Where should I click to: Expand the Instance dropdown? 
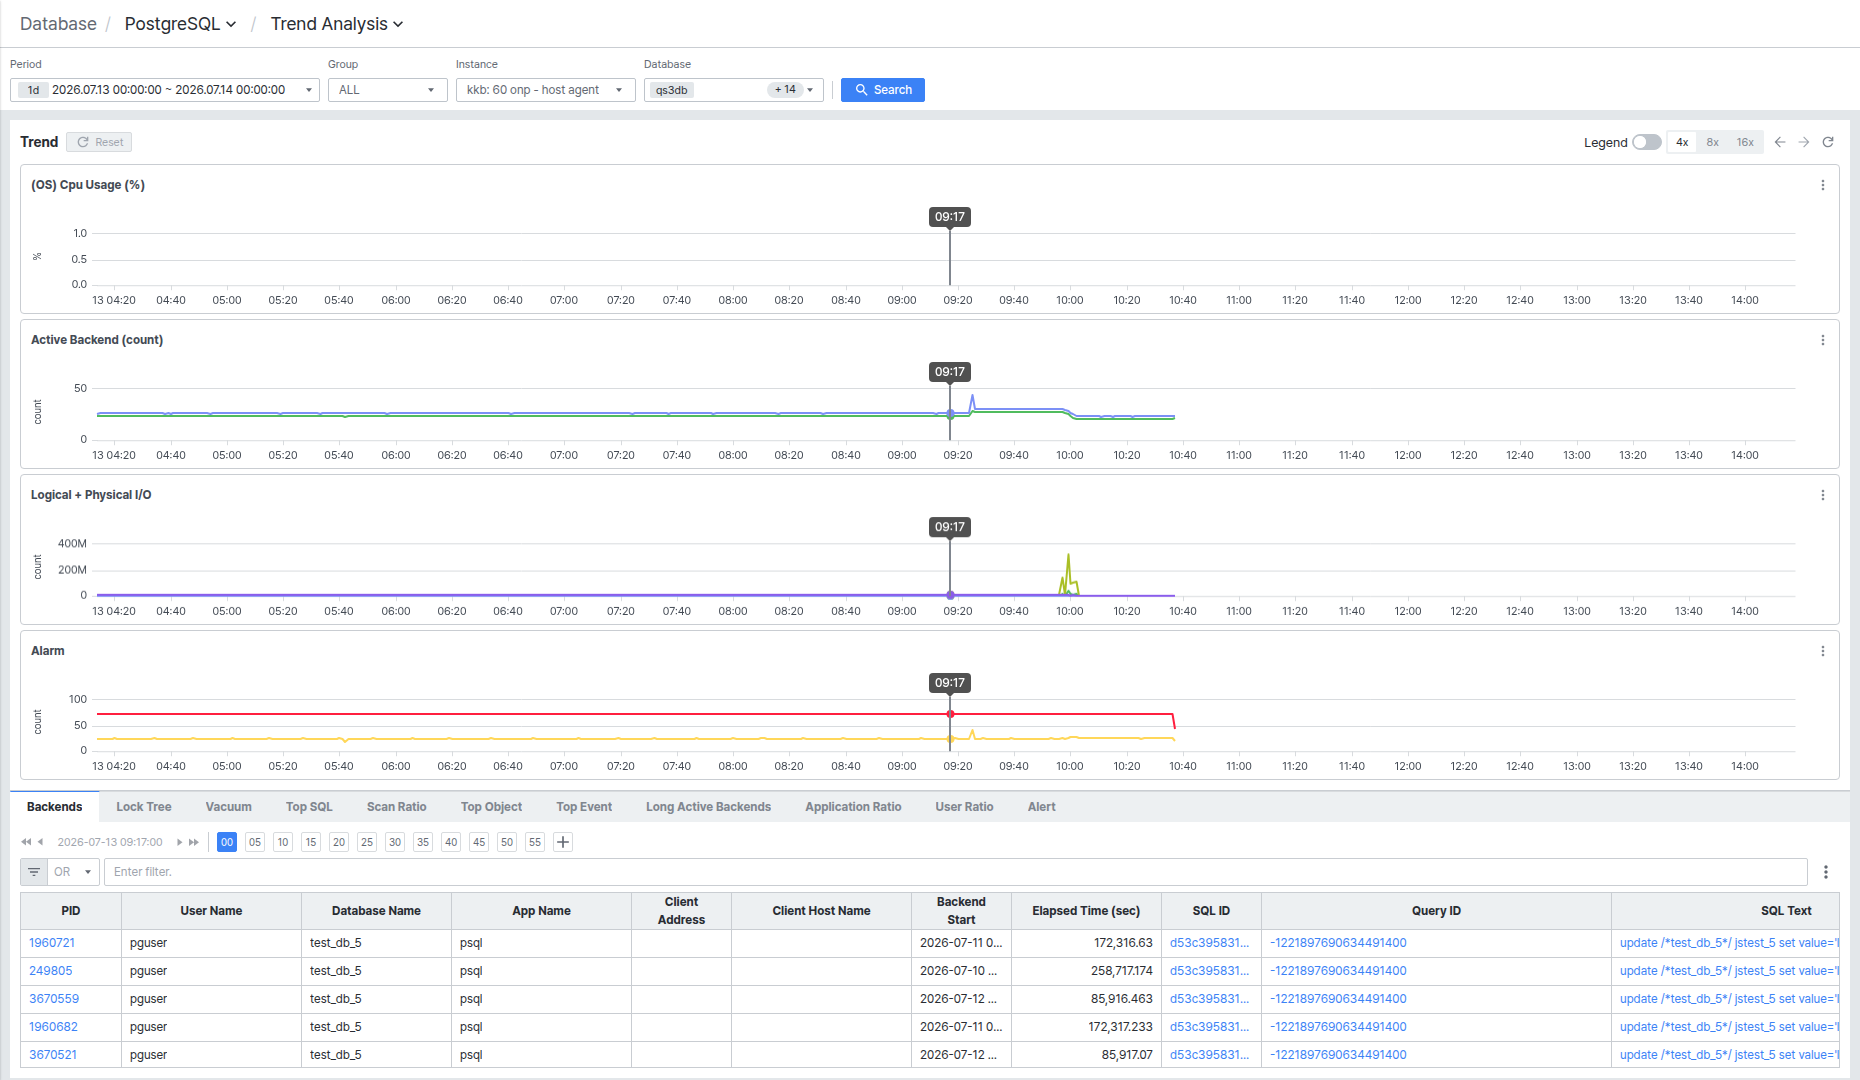(546, 90)
